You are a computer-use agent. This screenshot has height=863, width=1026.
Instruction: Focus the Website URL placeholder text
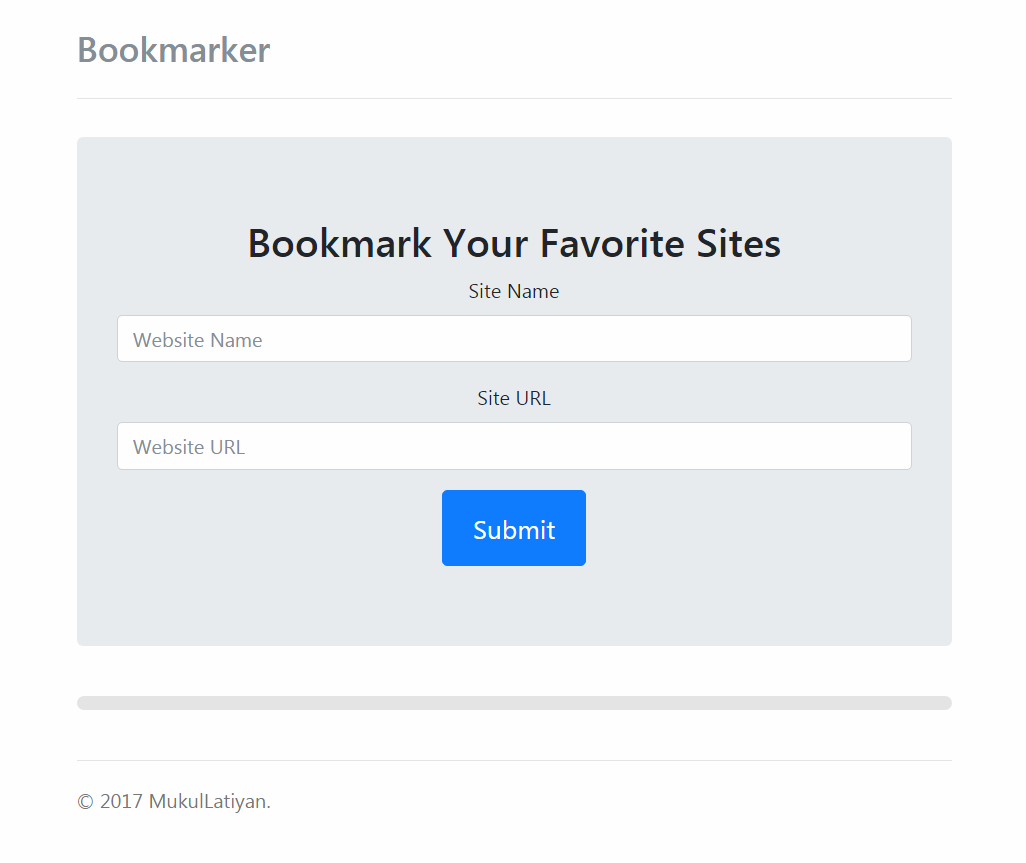point(188,447)
